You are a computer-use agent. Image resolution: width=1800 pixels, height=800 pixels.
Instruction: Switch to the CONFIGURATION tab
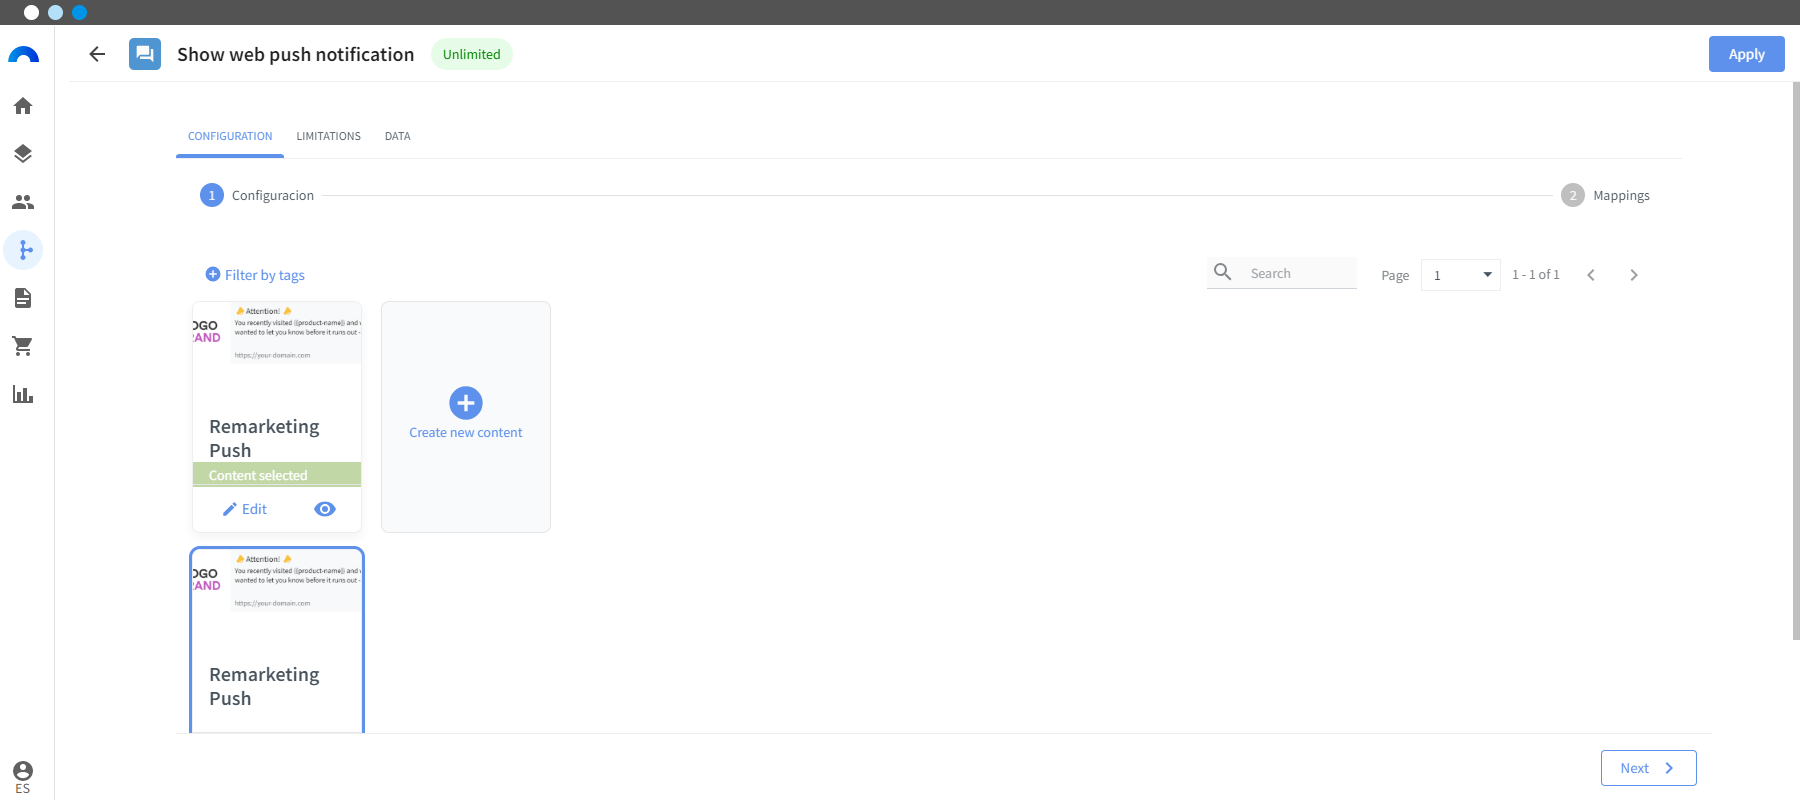230,136
